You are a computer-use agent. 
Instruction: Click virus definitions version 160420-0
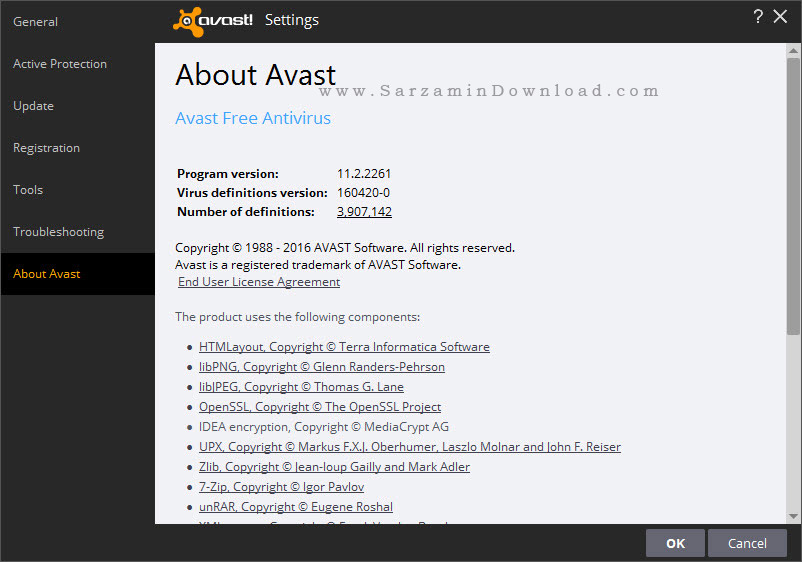click(x=363, y=193)
